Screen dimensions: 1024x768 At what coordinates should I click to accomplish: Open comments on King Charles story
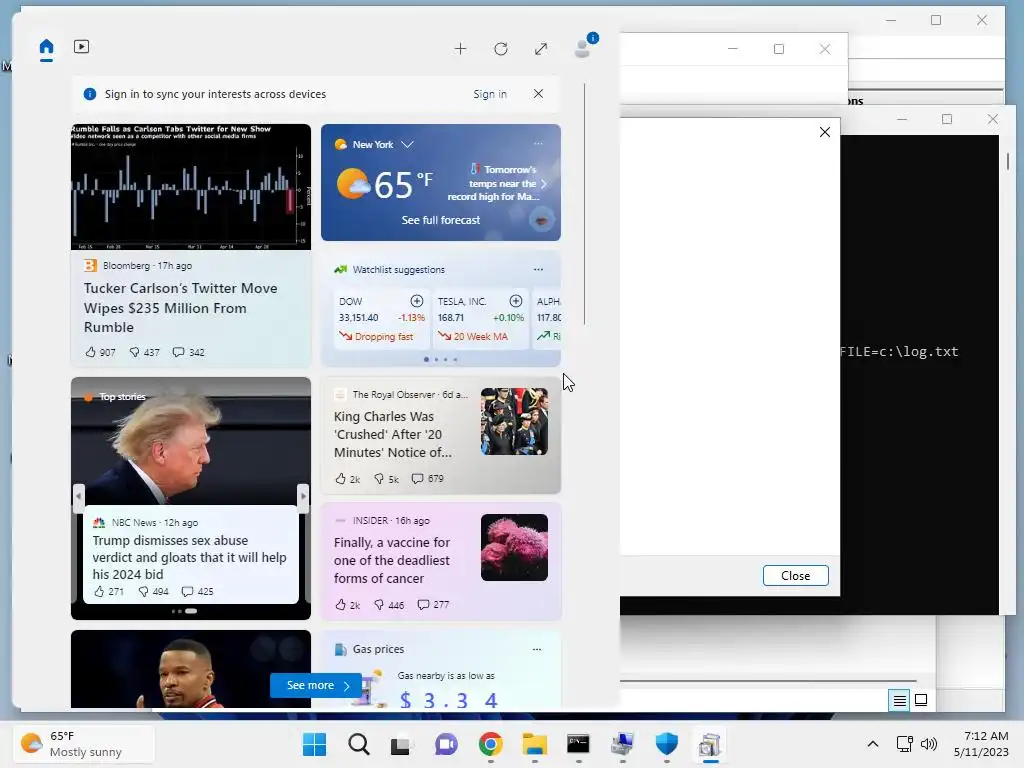click(x=428, y=479)
